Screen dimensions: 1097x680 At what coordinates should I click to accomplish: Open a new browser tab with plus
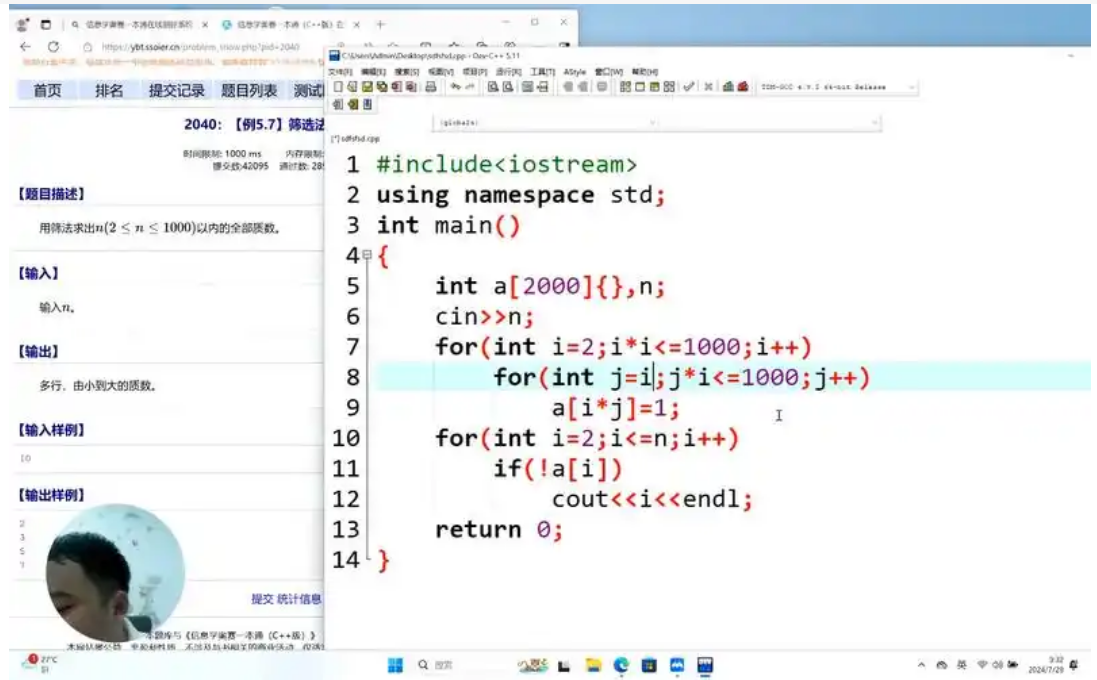click(x=381, y=24)
